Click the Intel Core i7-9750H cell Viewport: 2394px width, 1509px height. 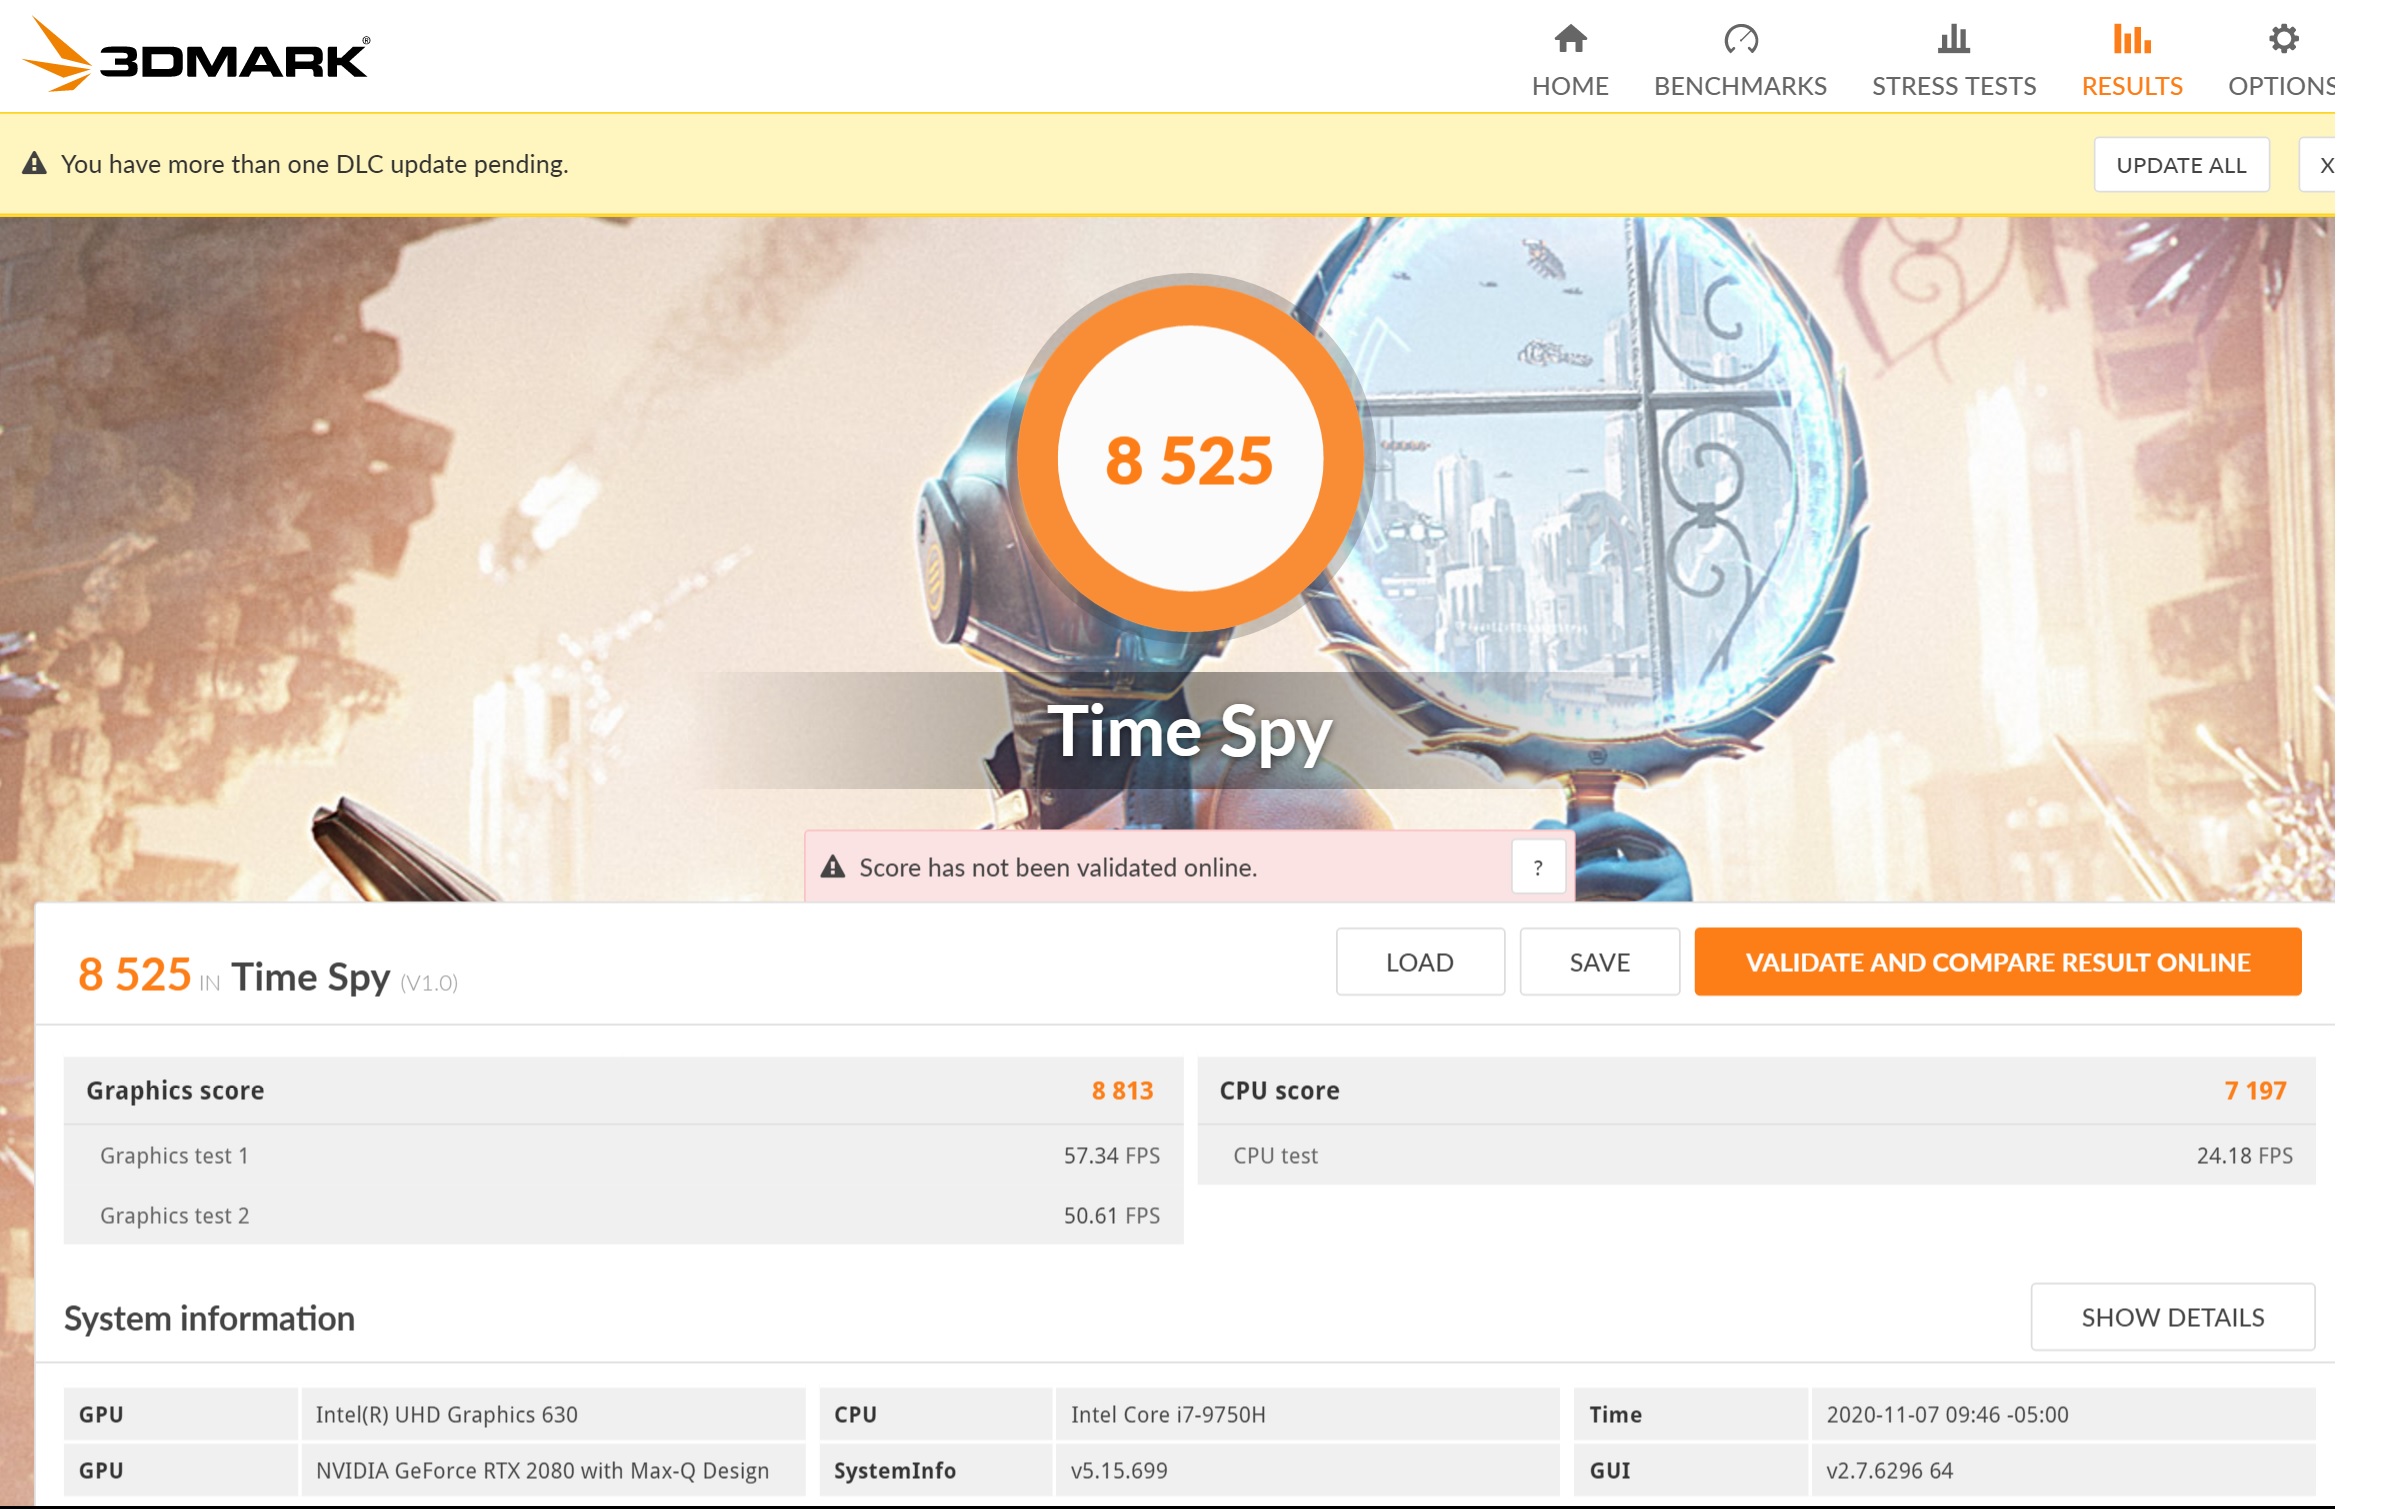click(1307, 1414)
